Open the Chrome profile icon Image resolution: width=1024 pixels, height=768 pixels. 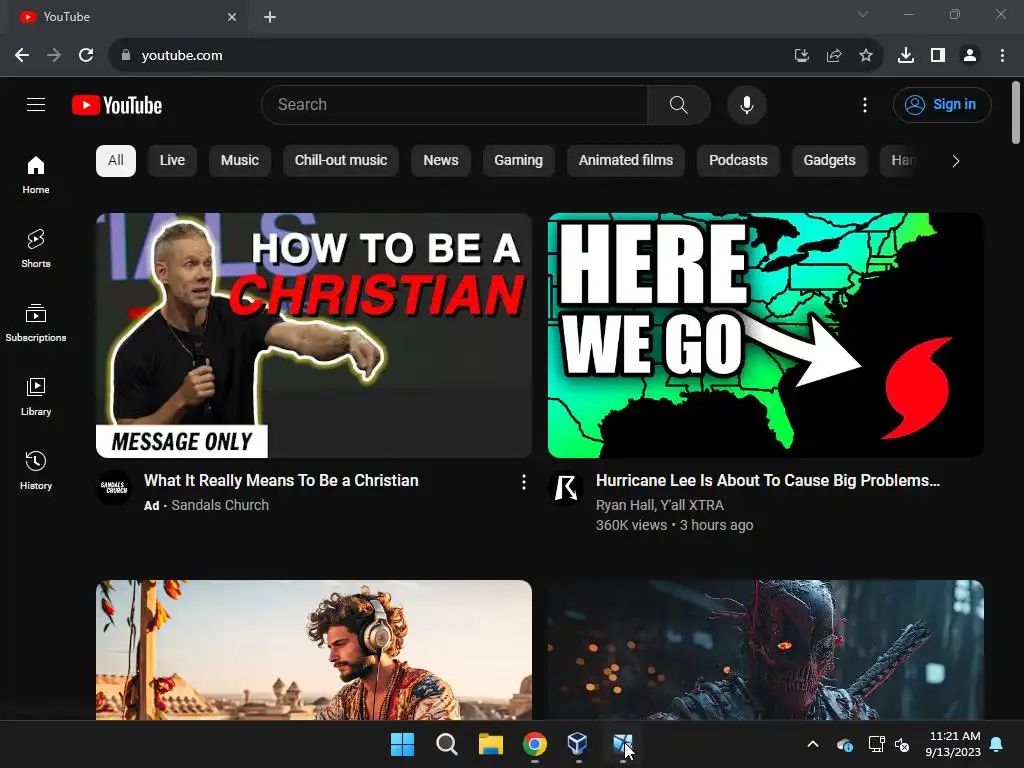(x=970, y=56)
